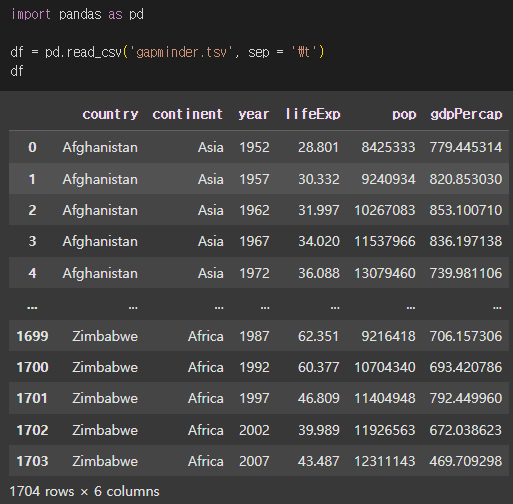Click pop value 13079460
Viewport: 513px width, 504px height.
point(385,273)
